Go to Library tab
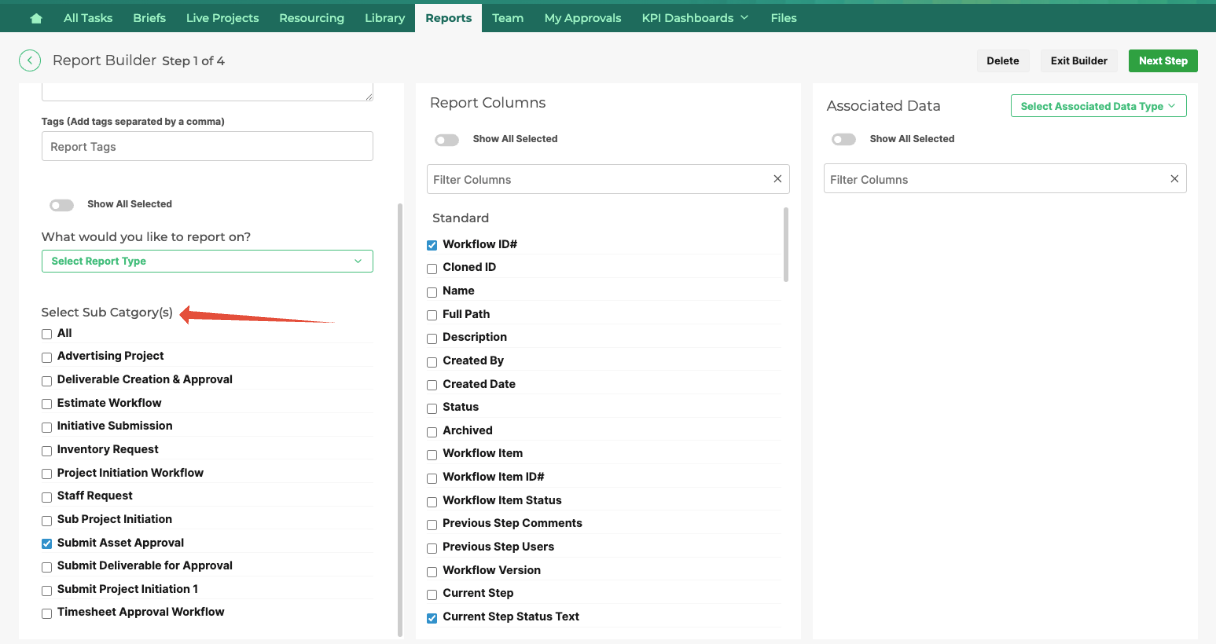The height and width of the screenshot is (644, 1216). 385,18
